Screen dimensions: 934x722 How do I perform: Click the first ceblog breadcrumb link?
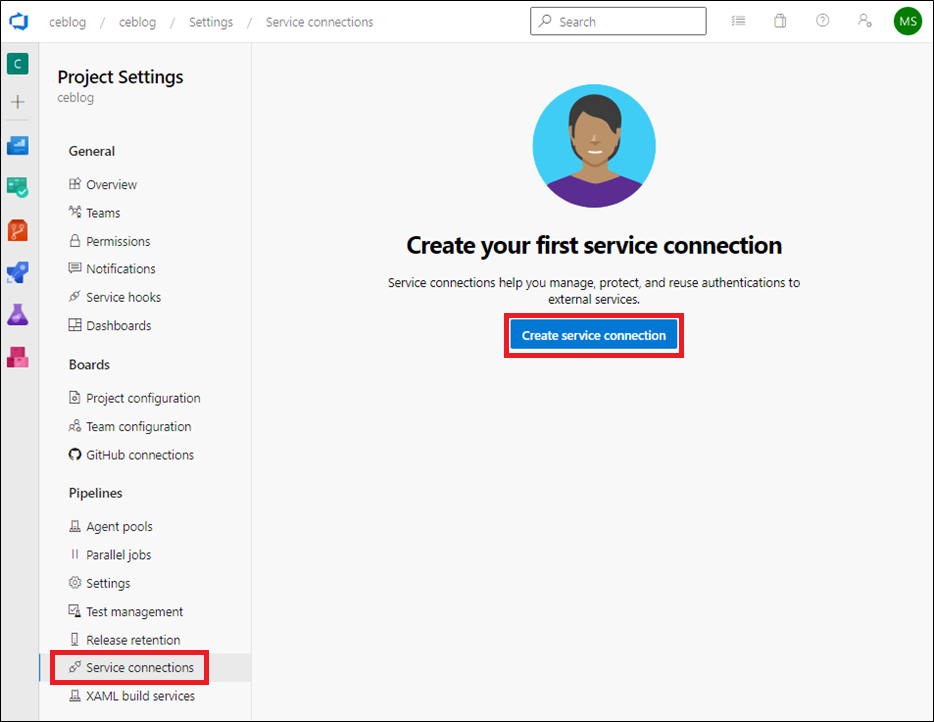67,22
